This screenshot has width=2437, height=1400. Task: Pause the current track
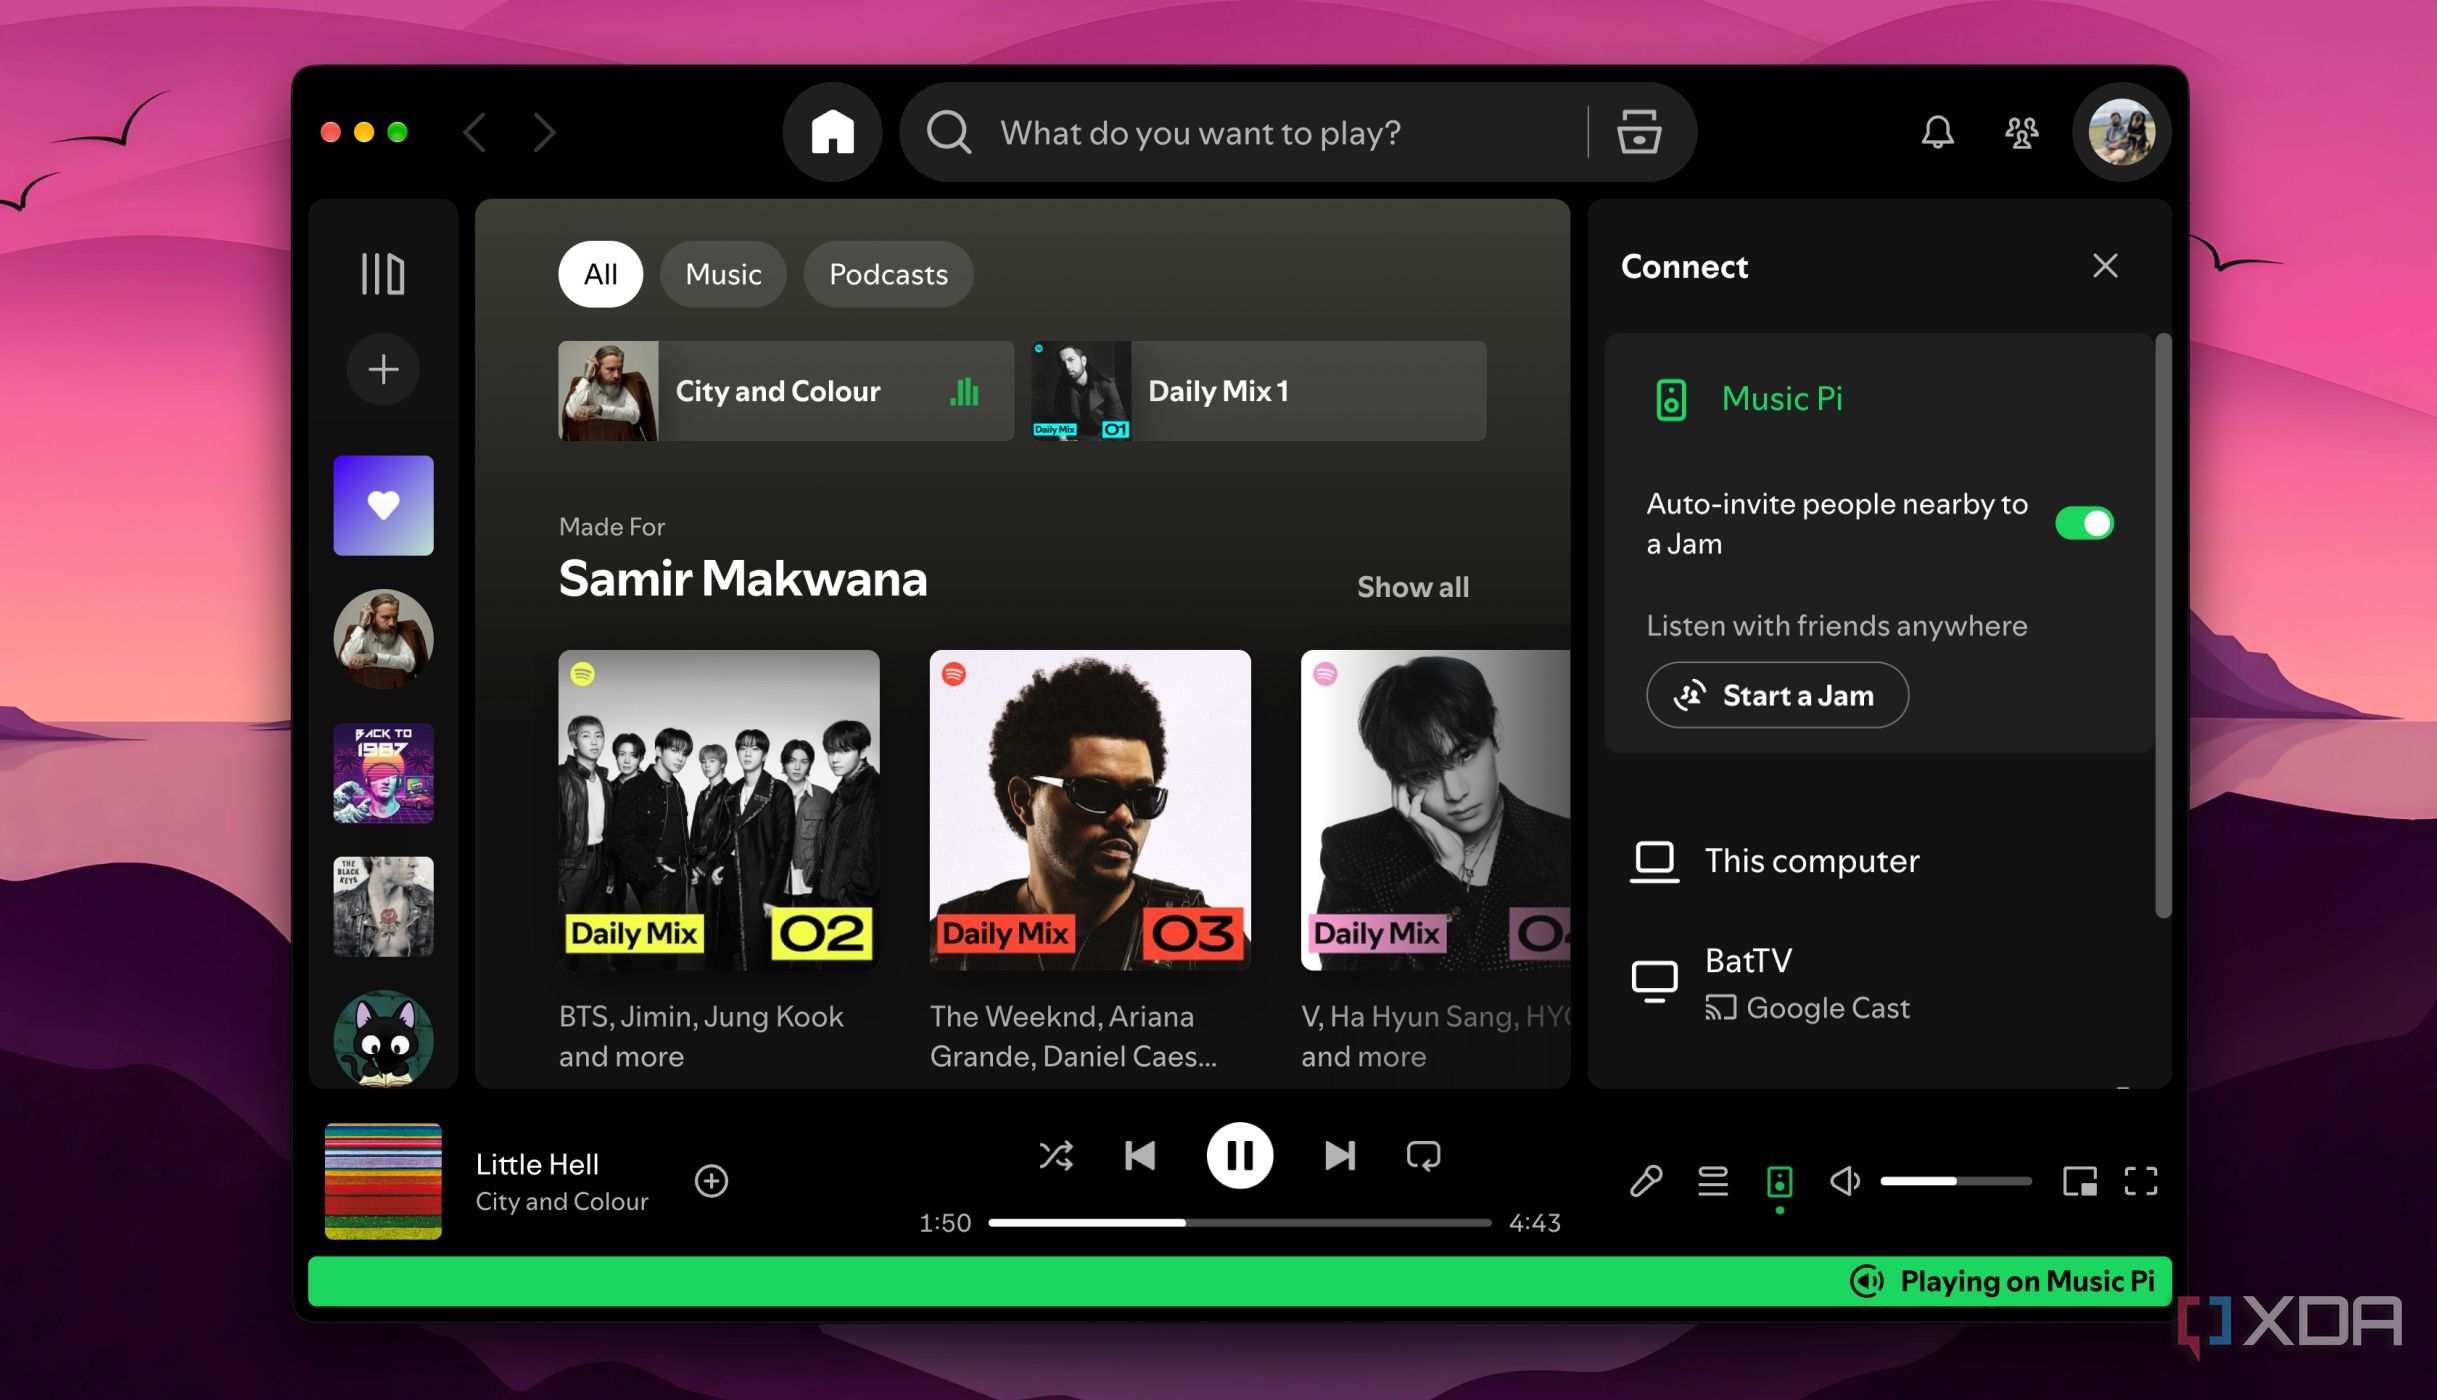[x=1239, y=1156]
